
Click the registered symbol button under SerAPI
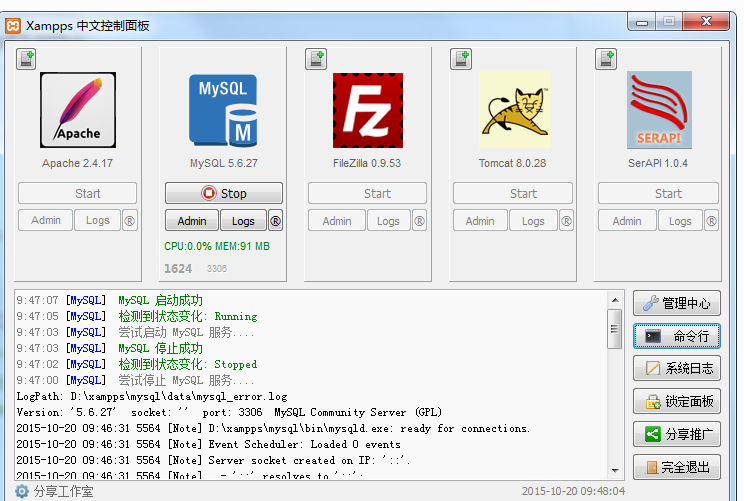tap(711, 221)
